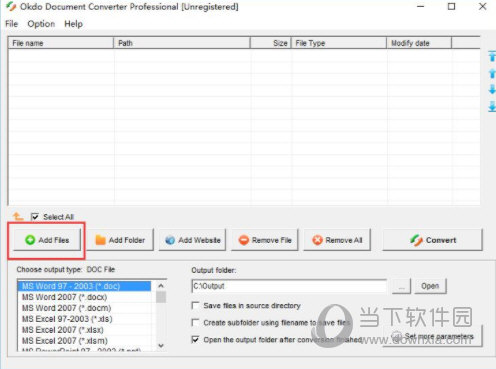Enable Create subfolder using filename checkbox
Viewport: 496px width, 369px height.
[195, 322]
